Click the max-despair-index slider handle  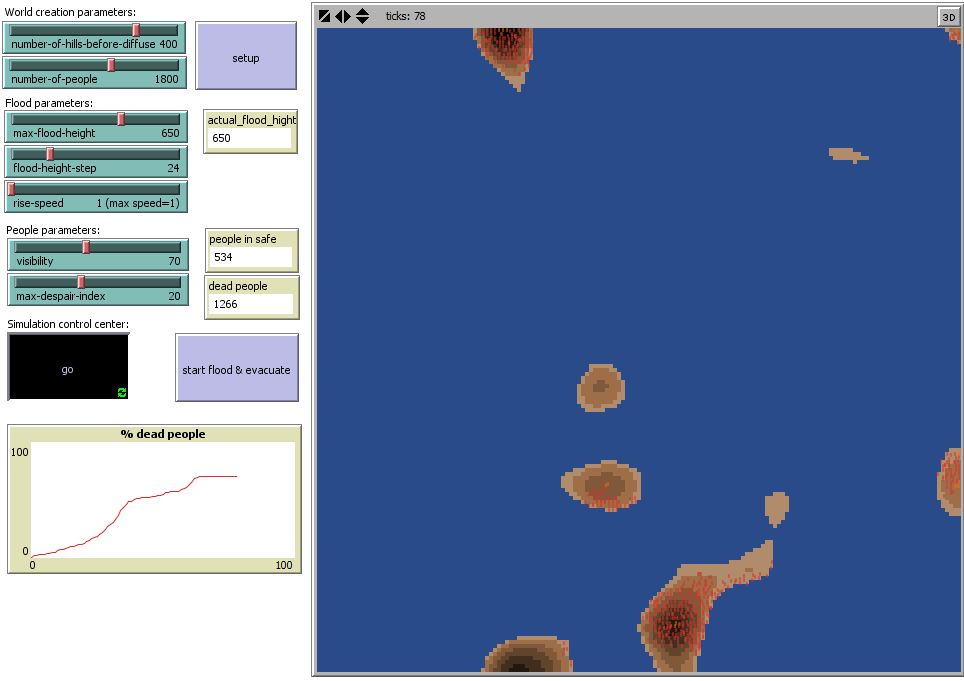pos(81,282)
